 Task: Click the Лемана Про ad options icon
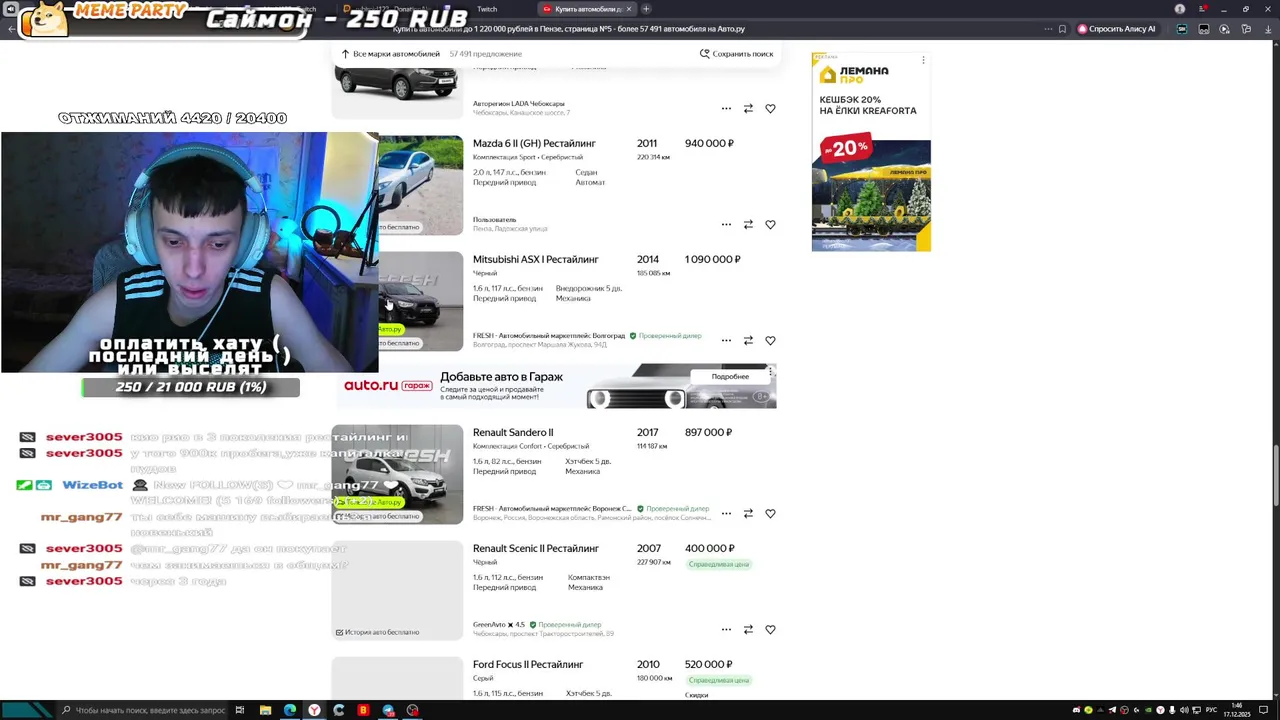click(923, 61)
